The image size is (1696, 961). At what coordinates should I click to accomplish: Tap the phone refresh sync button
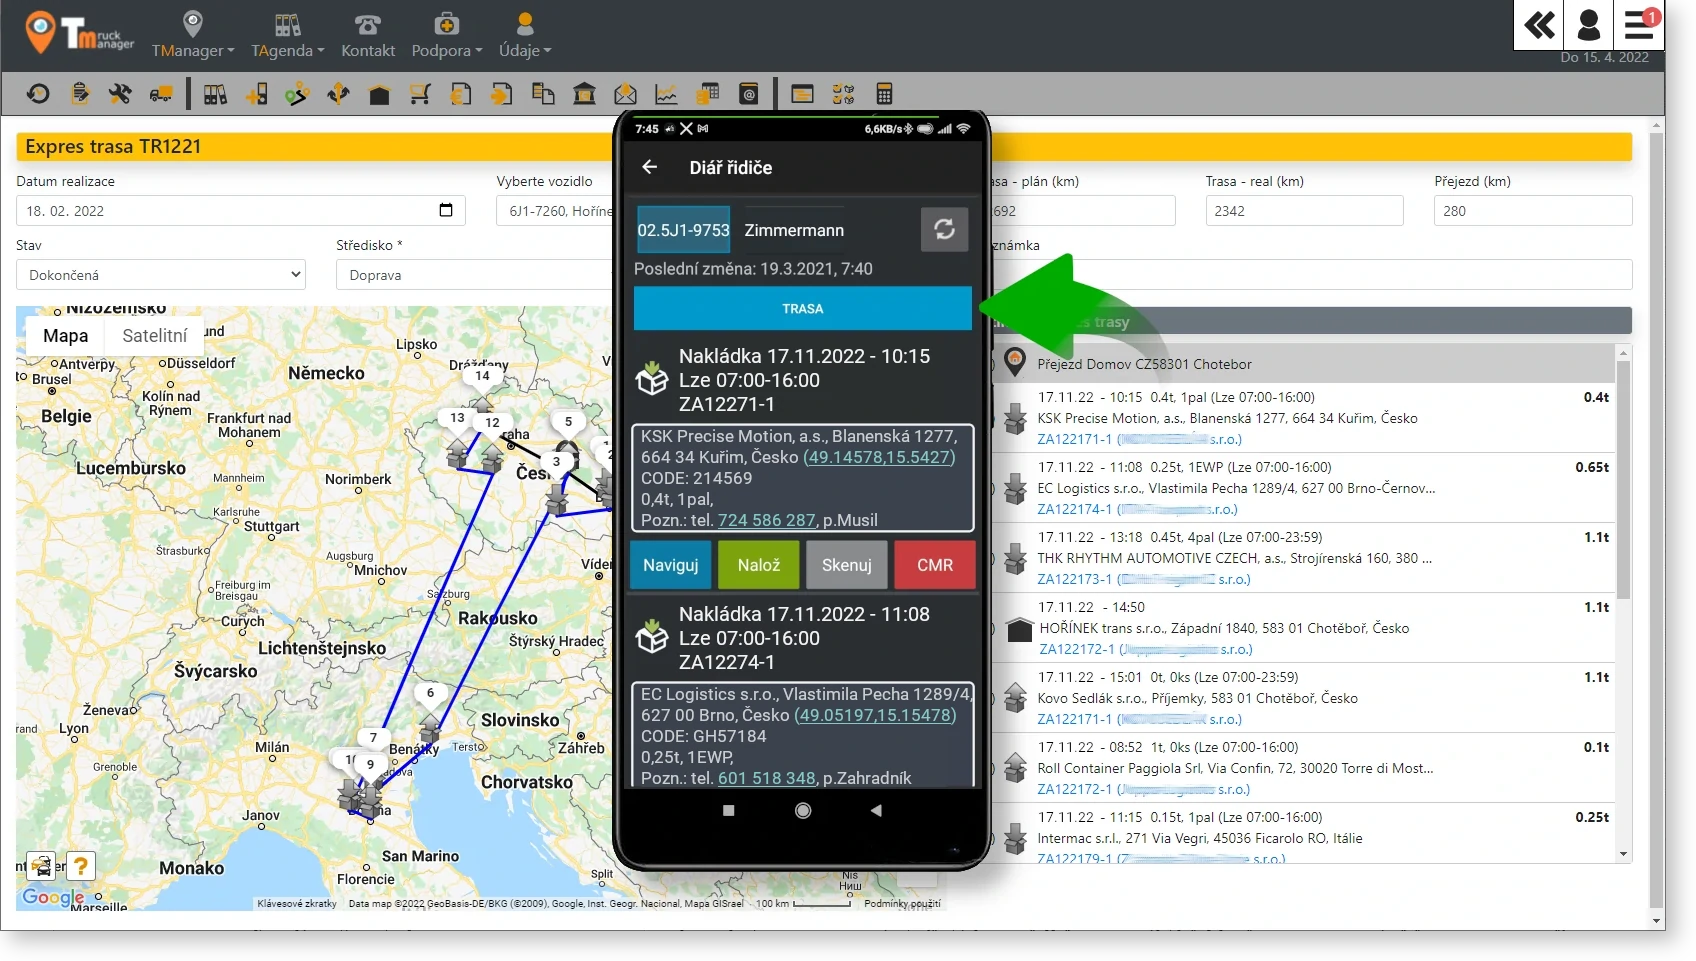944,230
